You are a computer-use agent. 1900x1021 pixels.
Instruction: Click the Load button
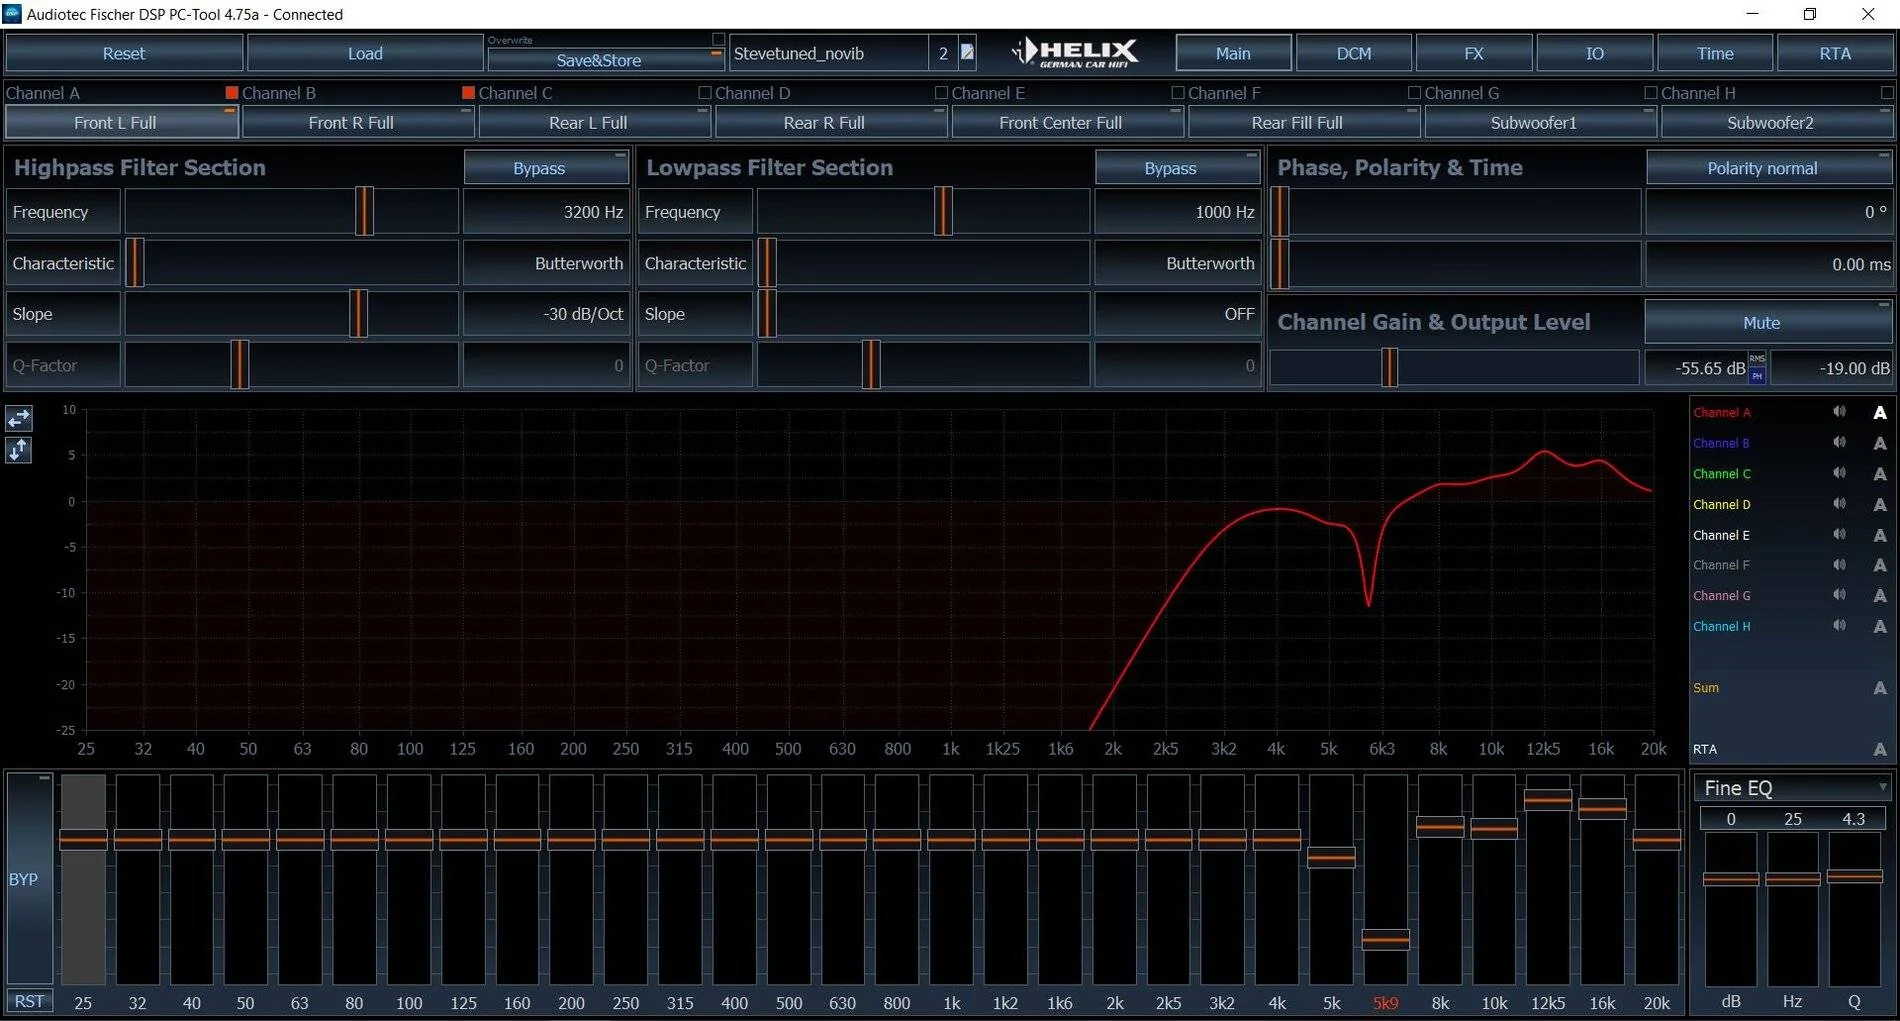[x=365, y=53]
